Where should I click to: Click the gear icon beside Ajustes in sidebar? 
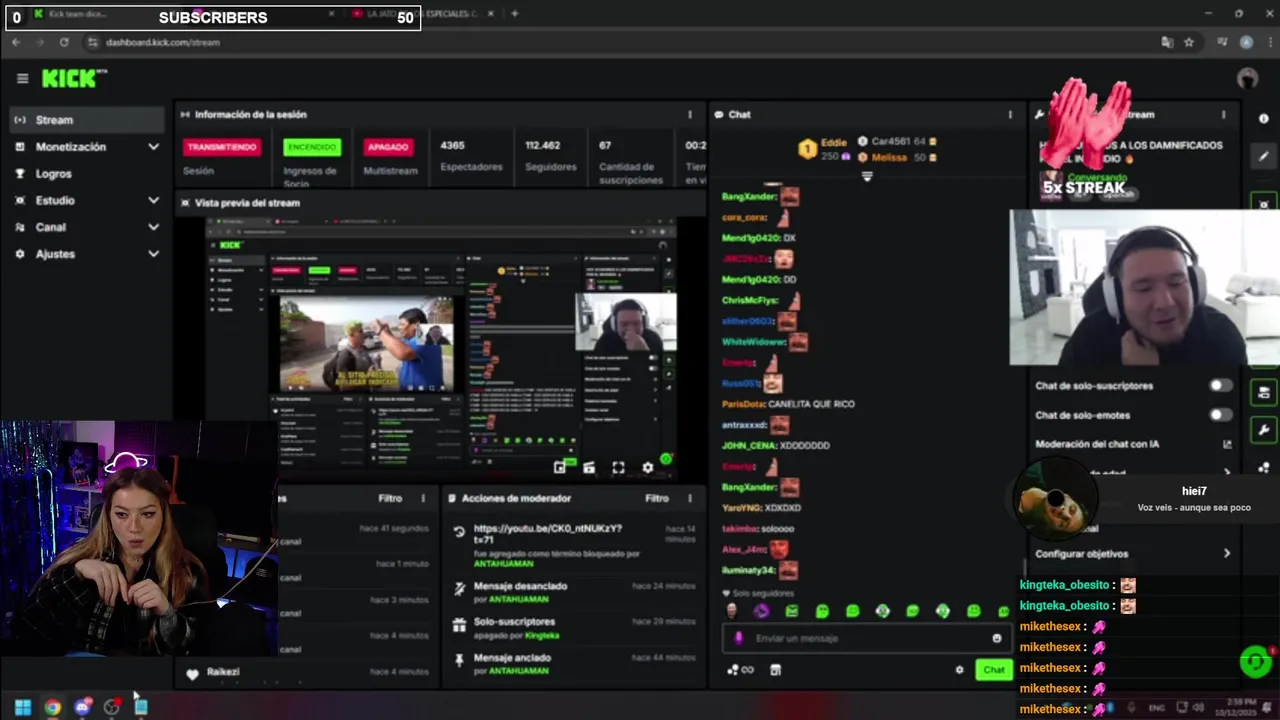click(20, 254)
